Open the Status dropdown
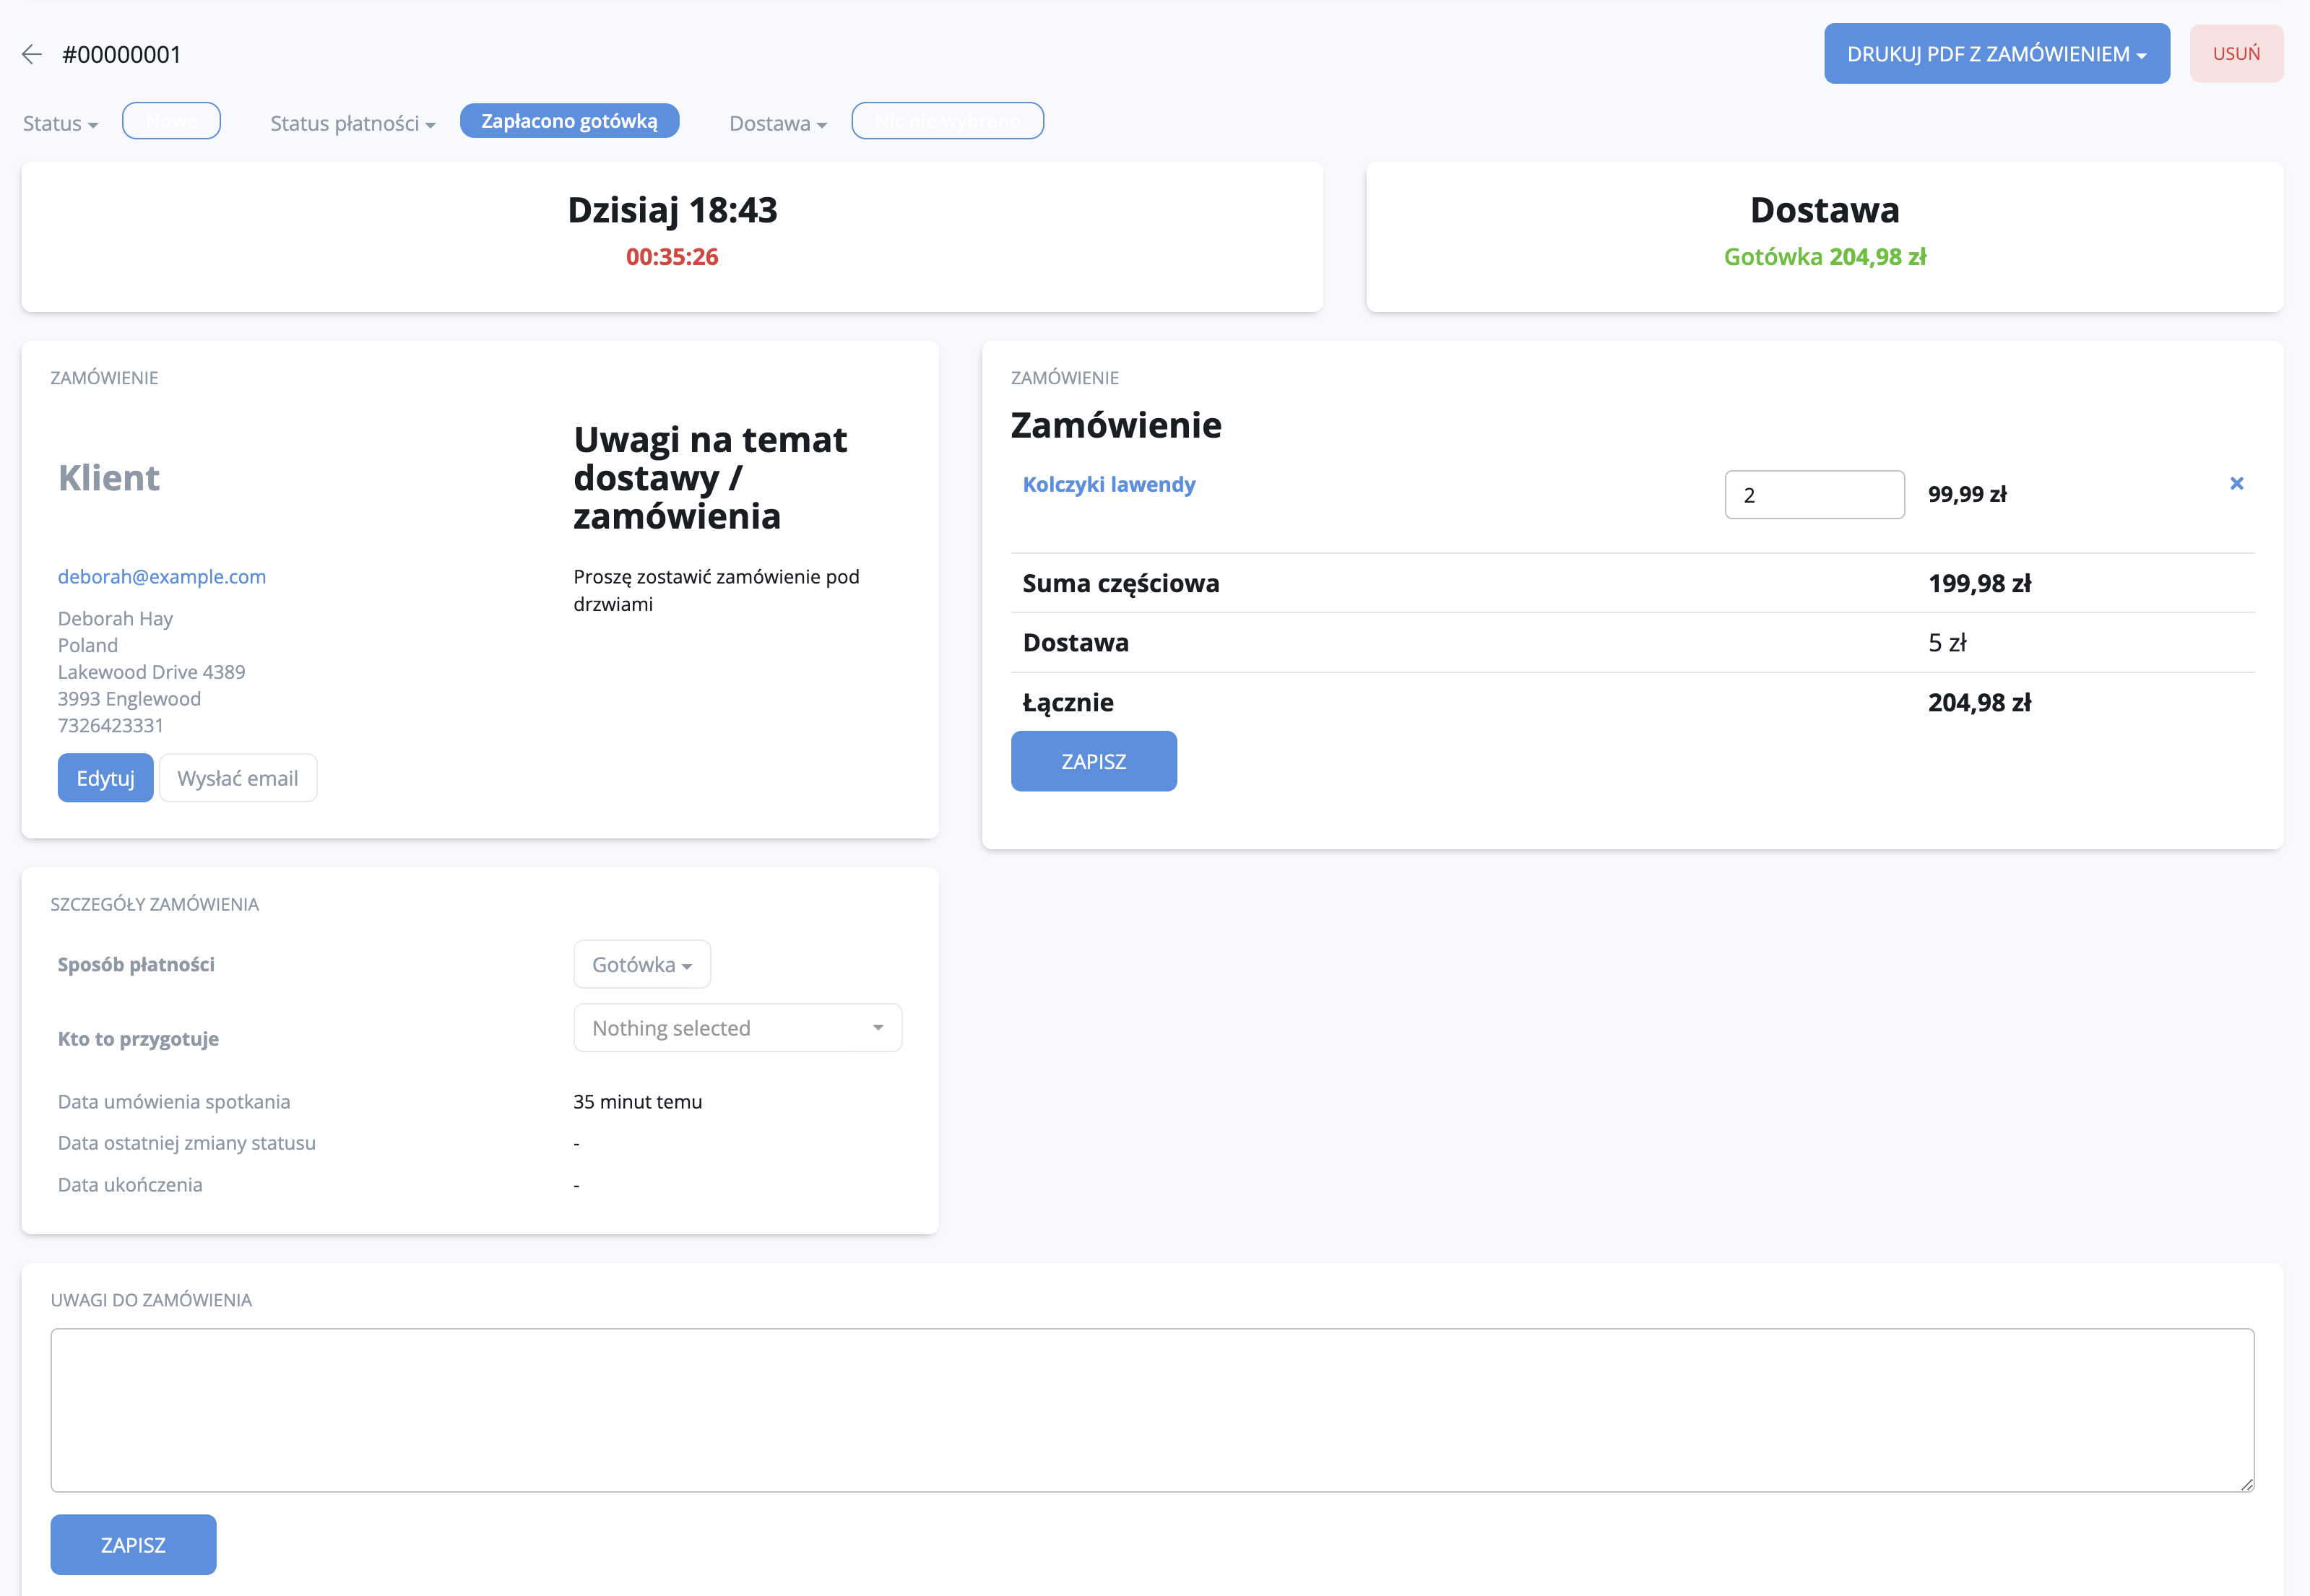The width and height of the screenshot is (2310, 1596). pyautogui.click(x=60, y=124)
